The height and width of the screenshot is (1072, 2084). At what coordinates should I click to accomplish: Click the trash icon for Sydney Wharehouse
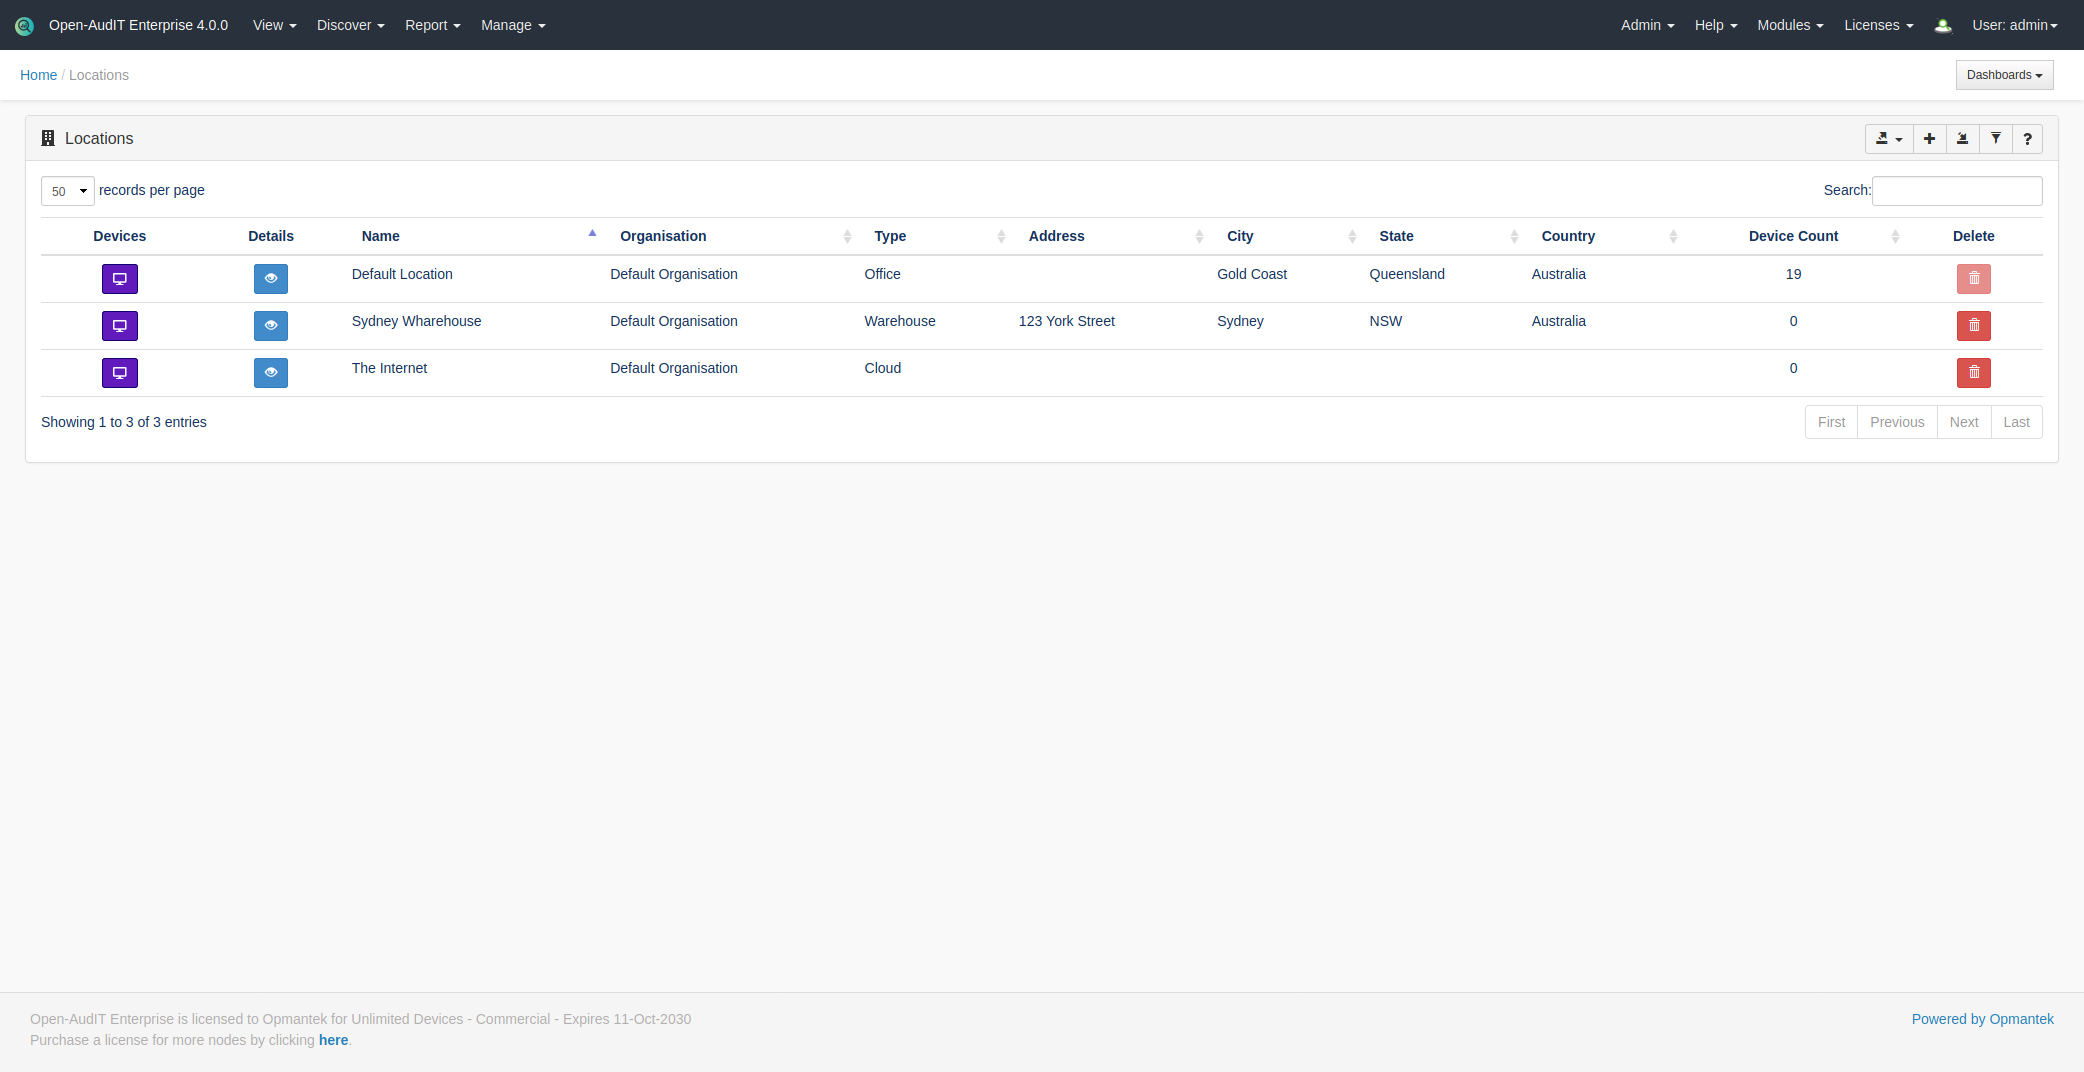[1973, 326]
